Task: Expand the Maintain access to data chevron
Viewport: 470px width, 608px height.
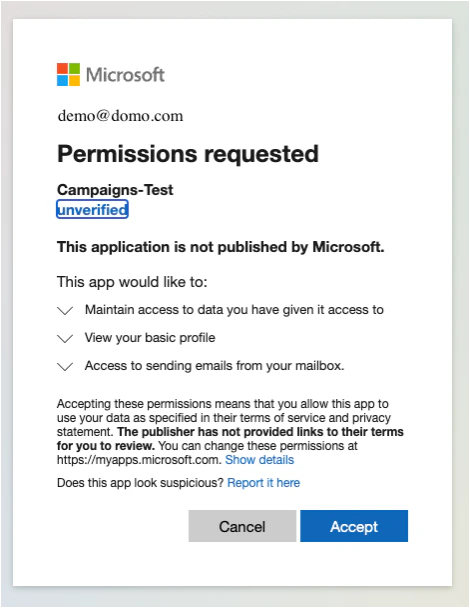Action: pyautogui.click(x=65, y=310)
